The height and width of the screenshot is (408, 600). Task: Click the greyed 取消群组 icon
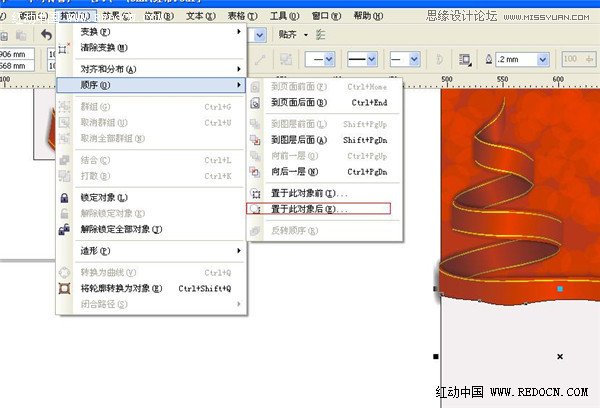point(64,122)
